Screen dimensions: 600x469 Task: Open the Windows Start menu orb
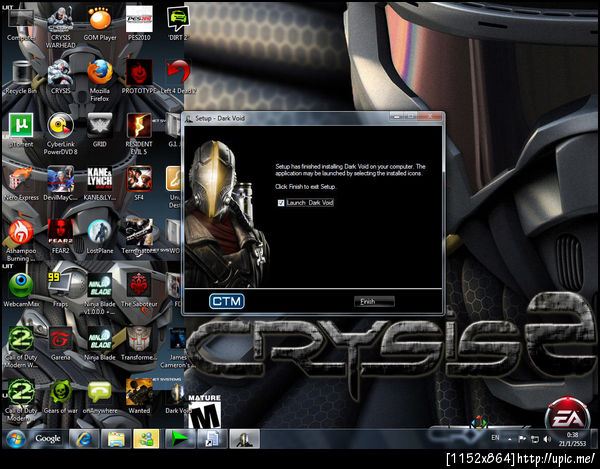coord(15,439)
